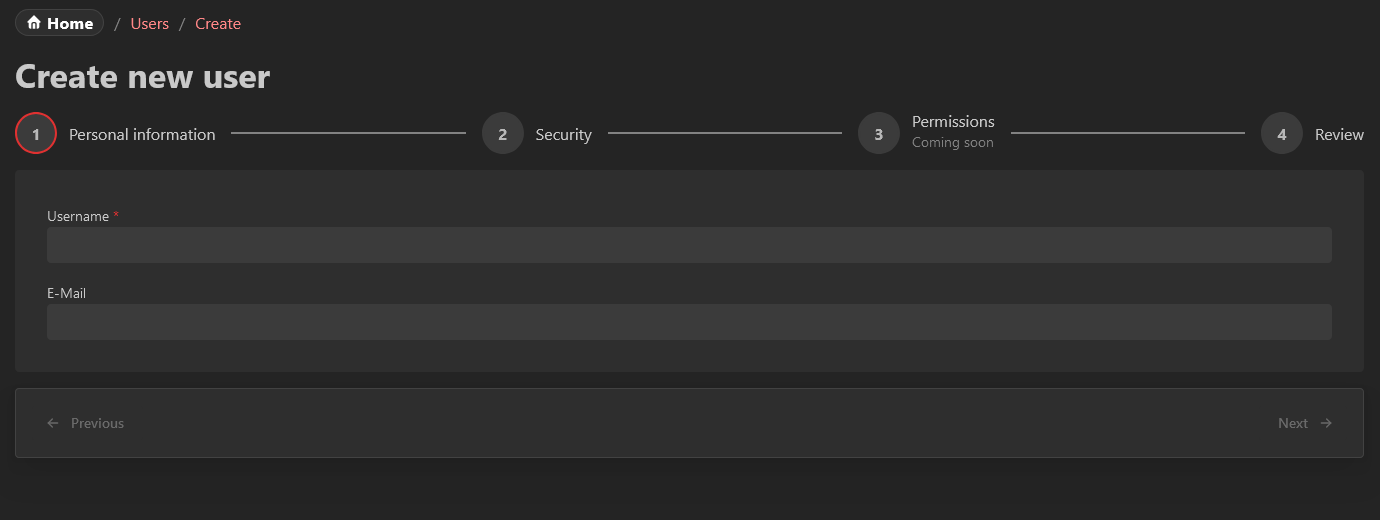
Task: Click the E-Mail field label
Action: click(x=67, y=293)
